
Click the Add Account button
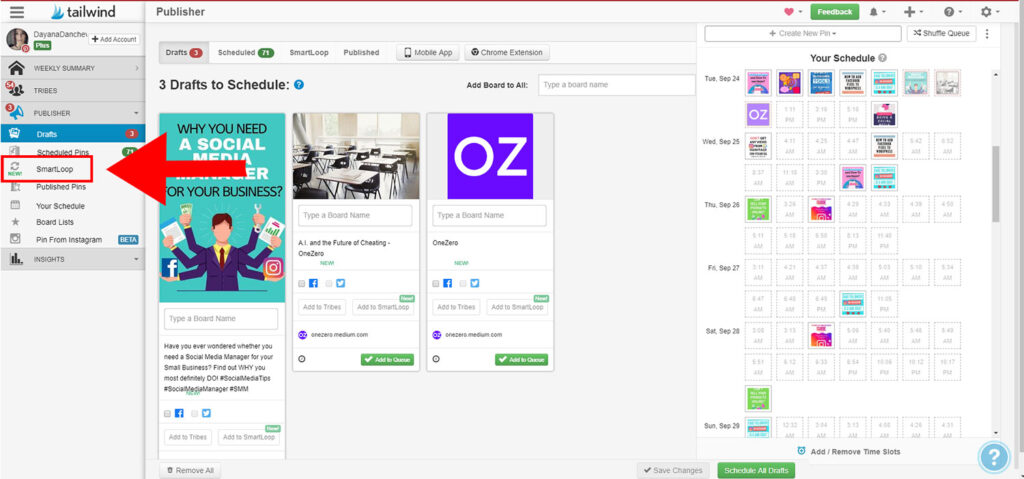point(114,39)
